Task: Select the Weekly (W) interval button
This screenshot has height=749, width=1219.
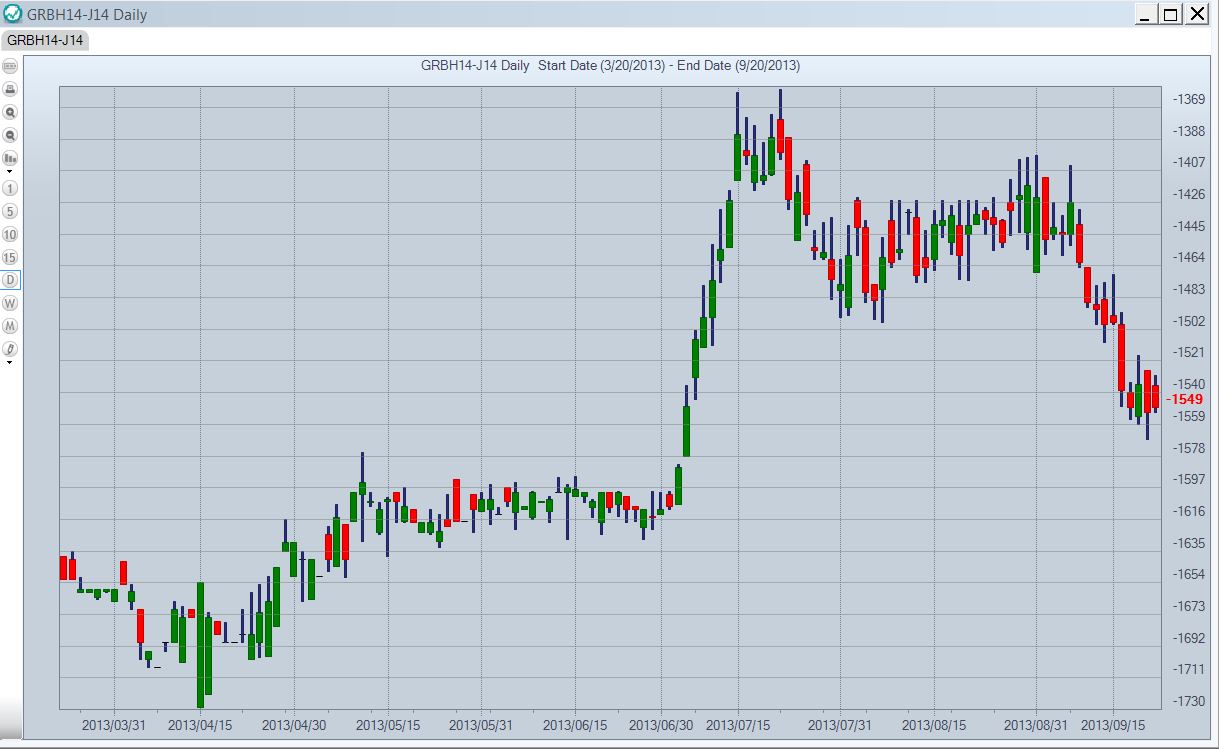Action: (11, 303)
